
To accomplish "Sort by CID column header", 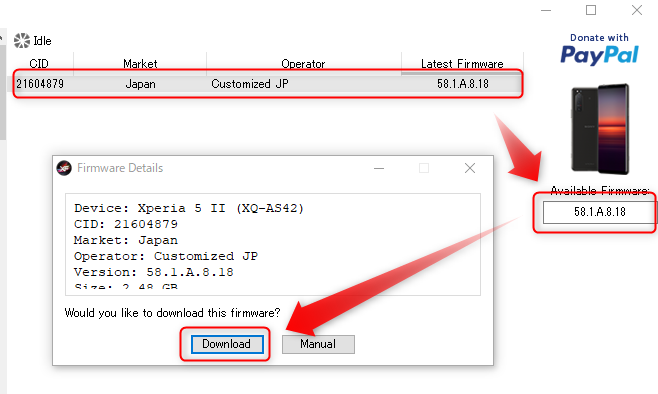I will point(39,64).
